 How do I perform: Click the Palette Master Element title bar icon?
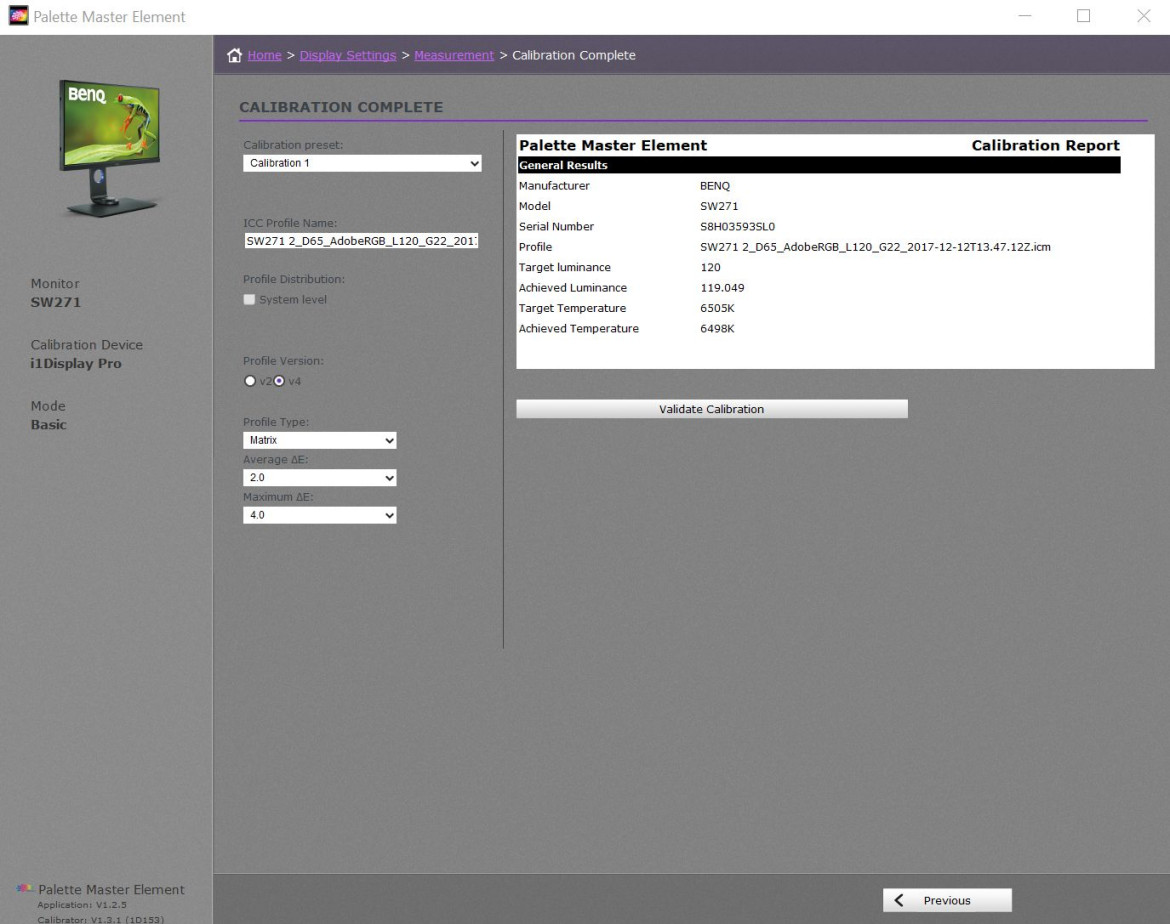point(18,16)
